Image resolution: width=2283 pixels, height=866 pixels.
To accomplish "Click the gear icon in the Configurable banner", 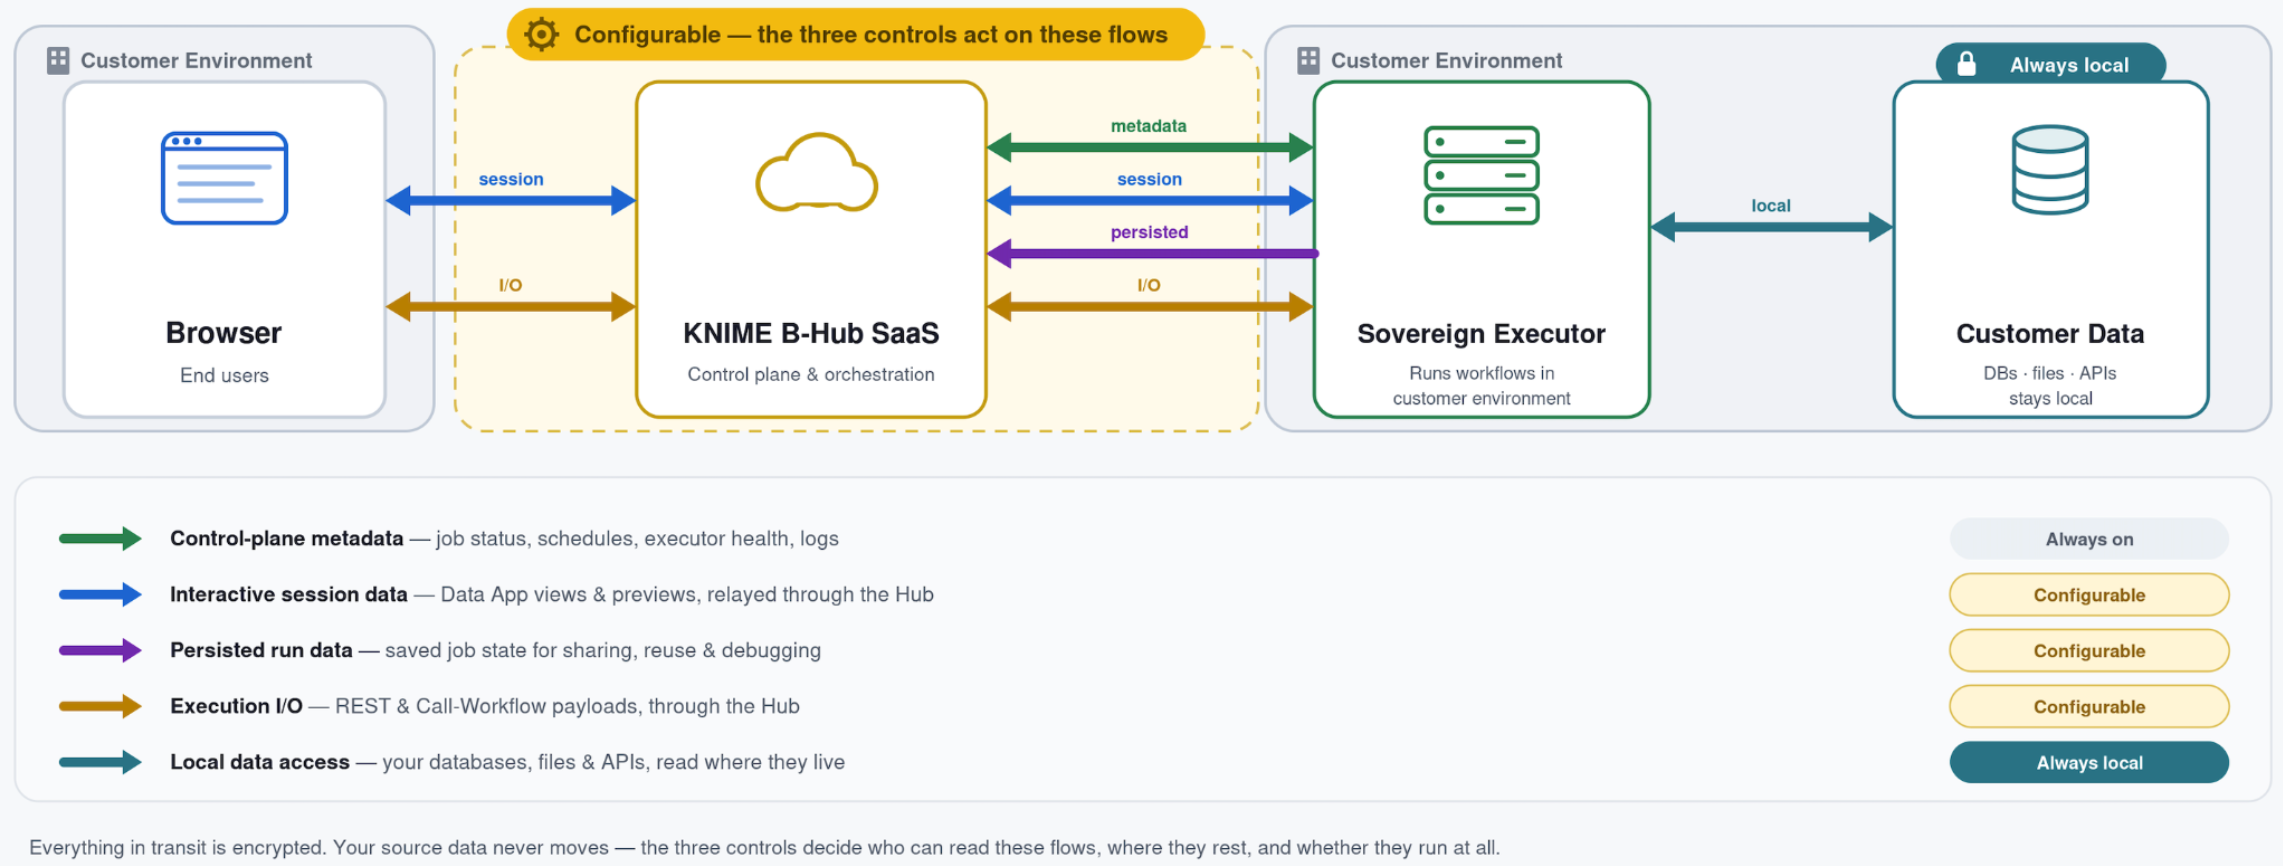I will 541,34.
